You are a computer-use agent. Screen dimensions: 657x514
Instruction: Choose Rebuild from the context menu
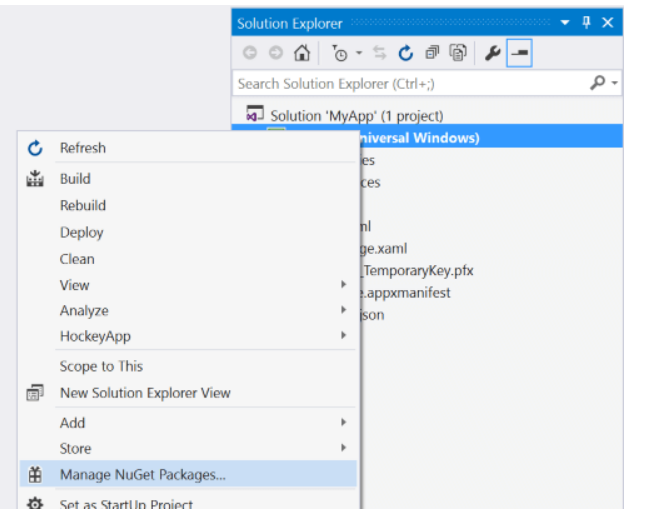[188, 205]
